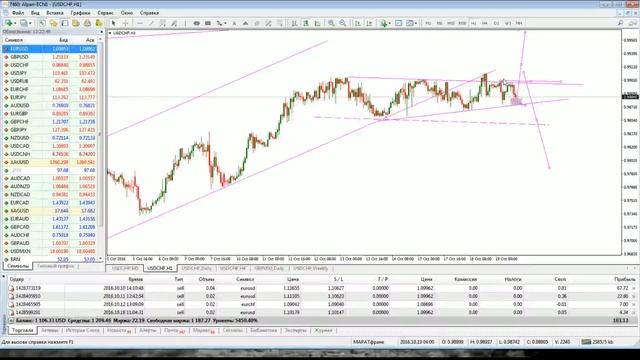Click the New Chart toolbar icon
This screenshot has height=360, width=640.
[9, 23]
